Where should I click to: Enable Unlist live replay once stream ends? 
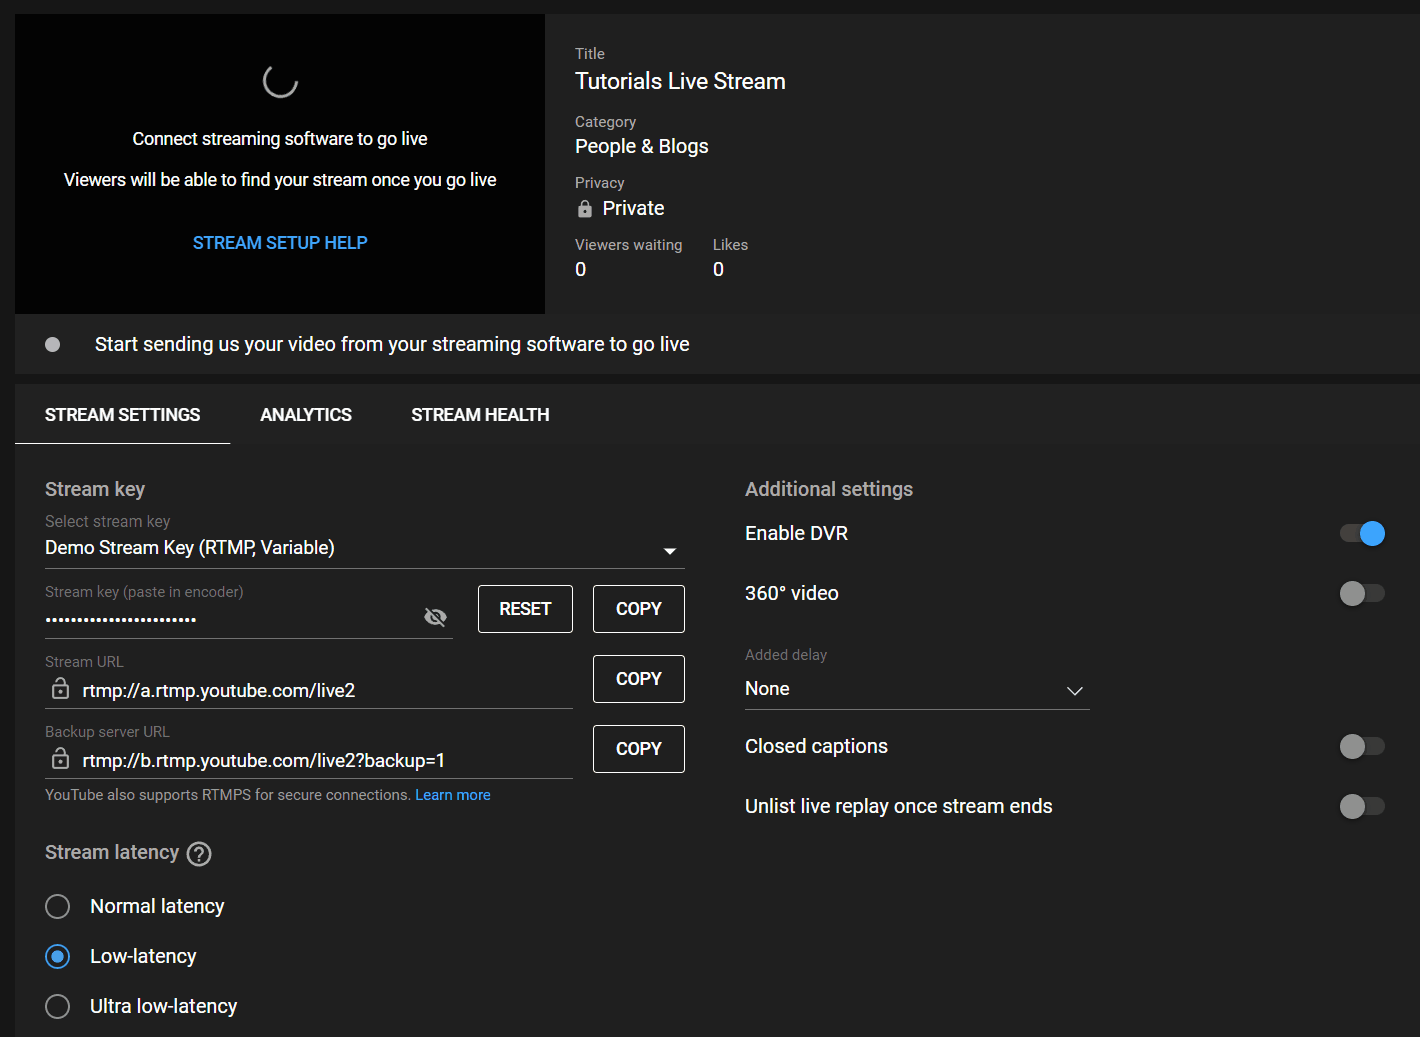click(1362, 806)
